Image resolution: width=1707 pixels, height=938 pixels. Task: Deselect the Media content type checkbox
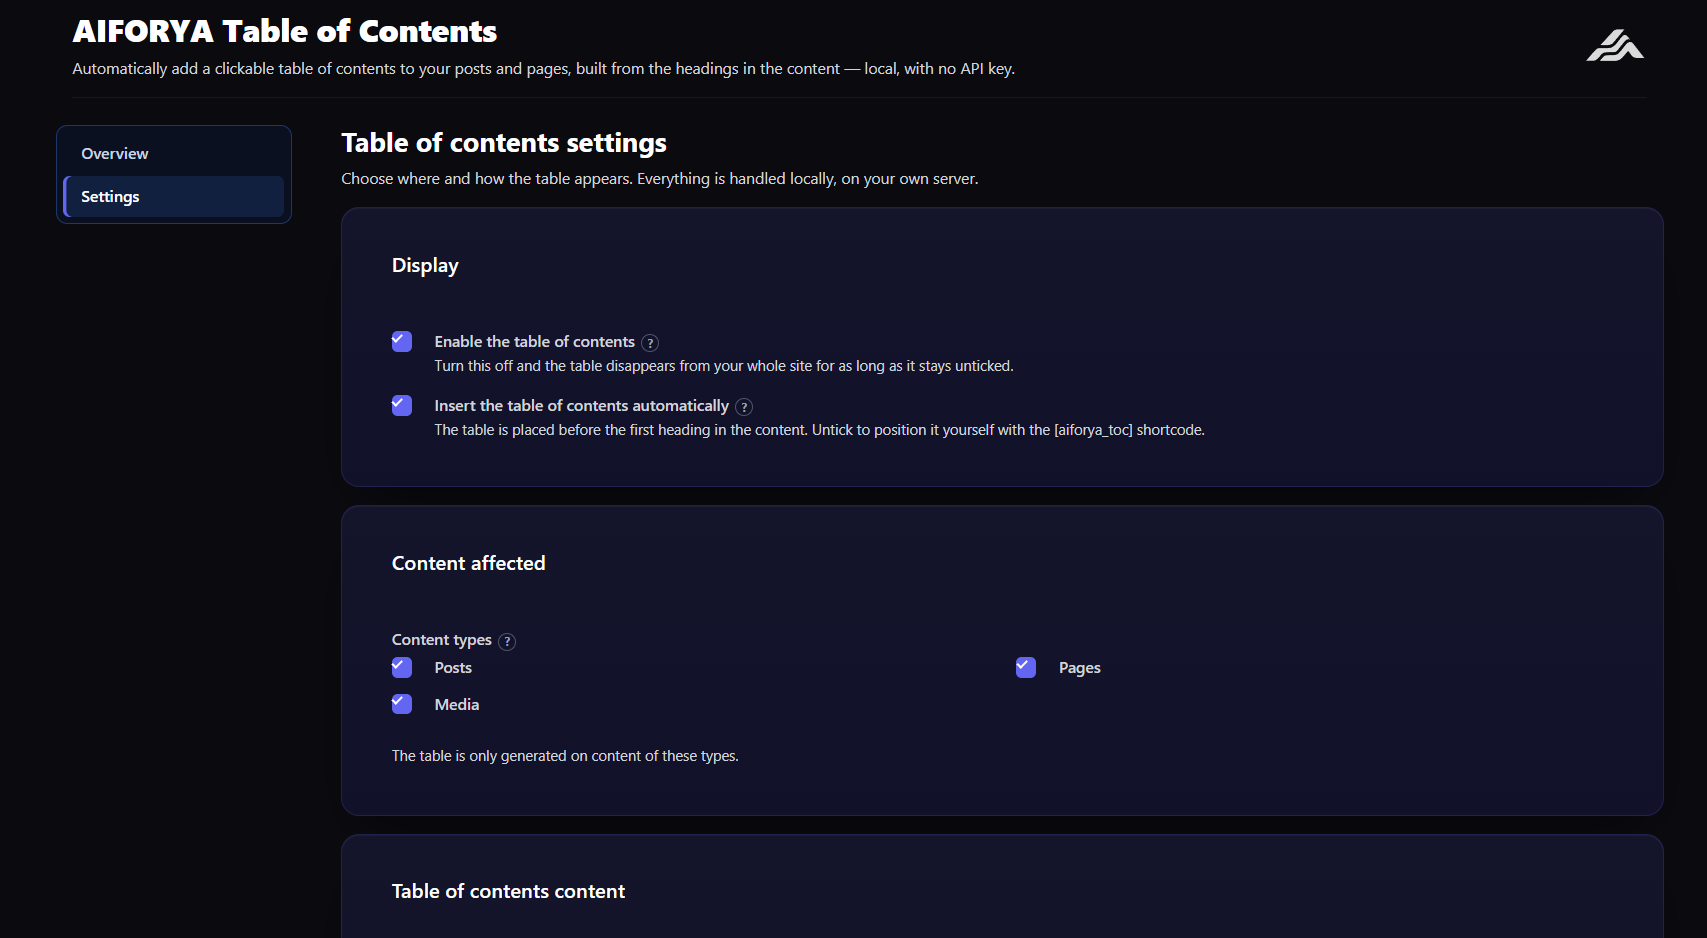click(402, 704)
